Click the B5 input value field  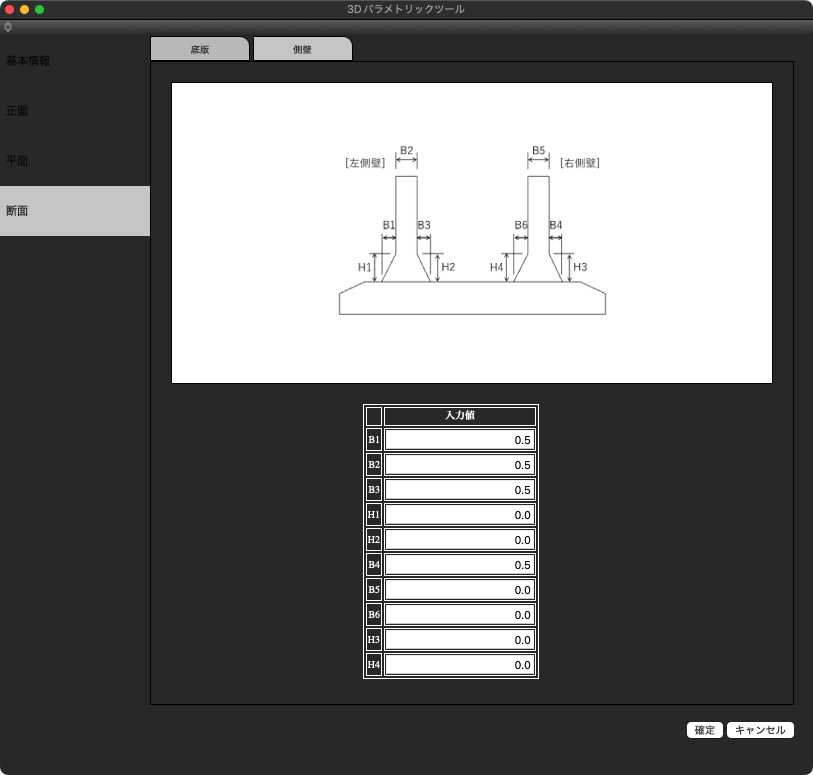tap(459, 590)
